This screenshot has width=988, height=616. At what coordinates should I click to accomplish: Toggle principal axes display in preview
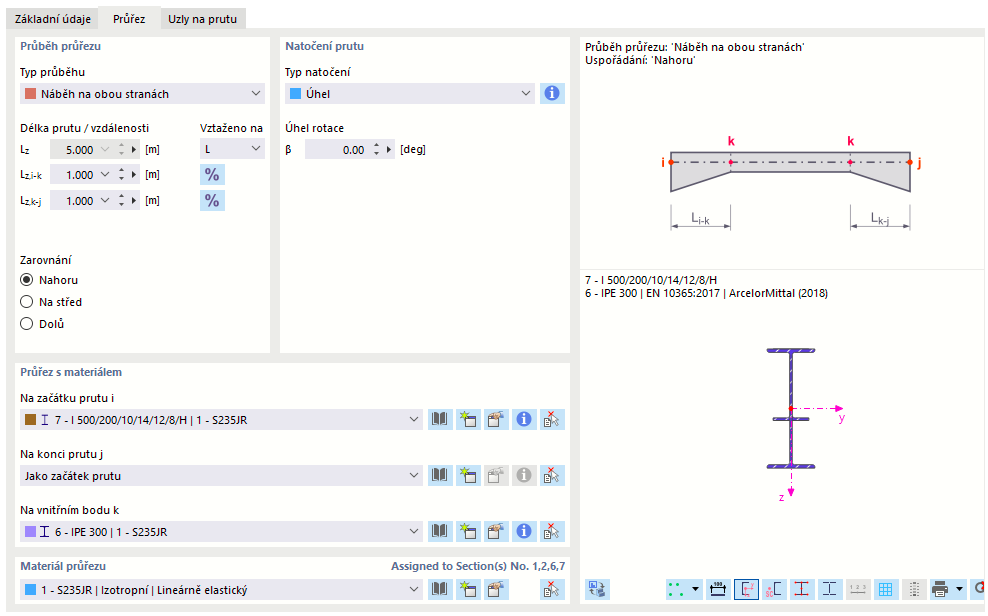[x=746, y=590]
